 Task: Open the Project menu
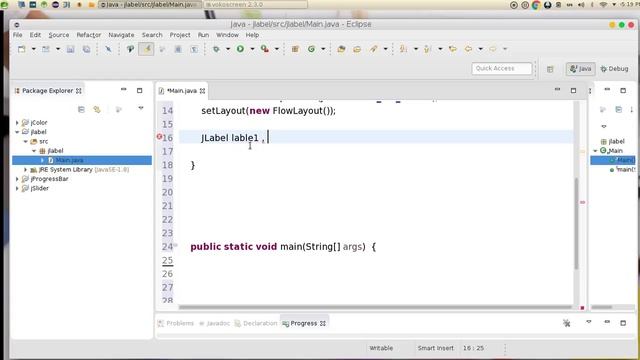[x=180, y=35]
